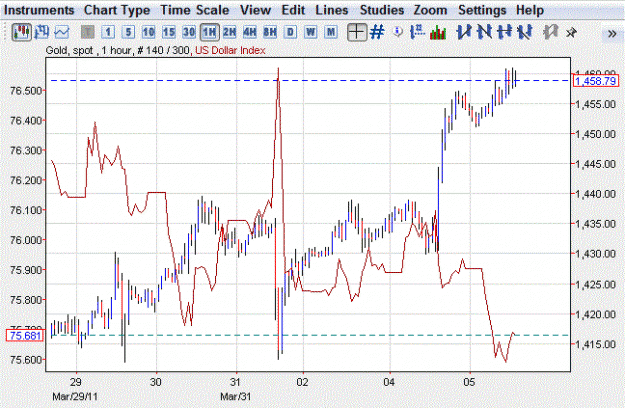Click the 76.000 left axis value
This screenshot has width=625, height=408.
pyautogui.click(x=26, y=240)
